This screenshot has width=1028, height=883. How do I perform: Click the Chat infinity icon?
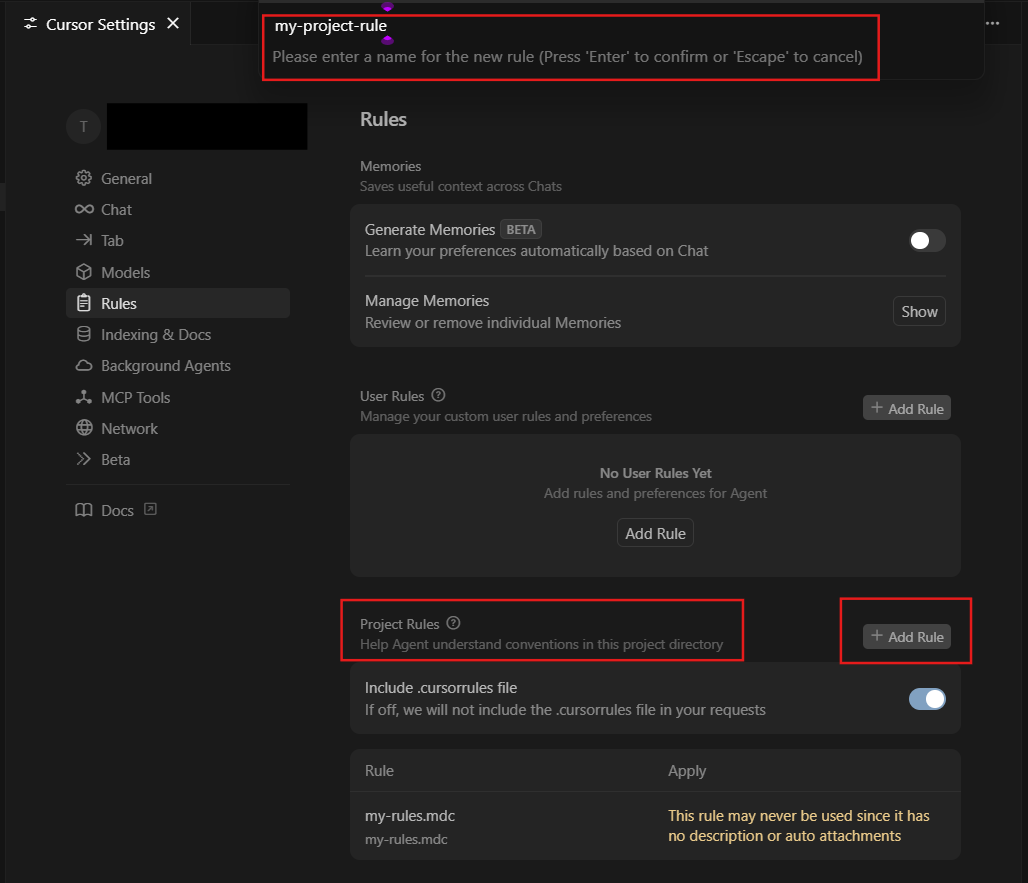[83, 209]
